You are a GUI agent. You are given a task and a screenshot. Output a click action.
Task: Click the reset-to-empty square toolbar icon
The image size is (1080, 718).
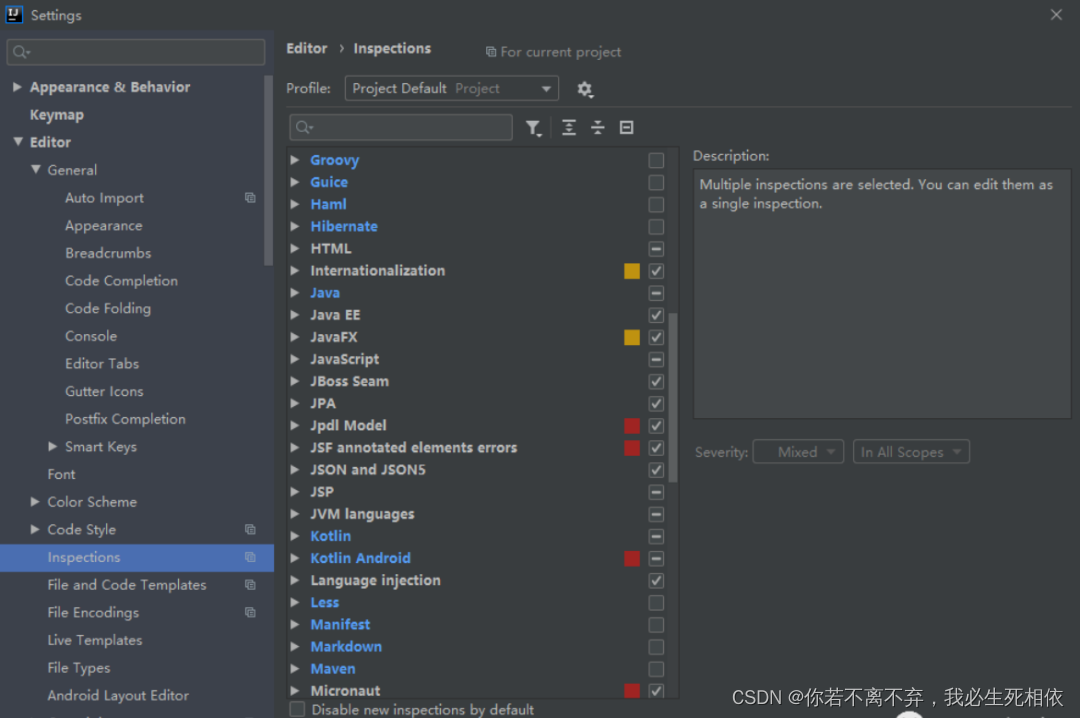pos(626,127)
